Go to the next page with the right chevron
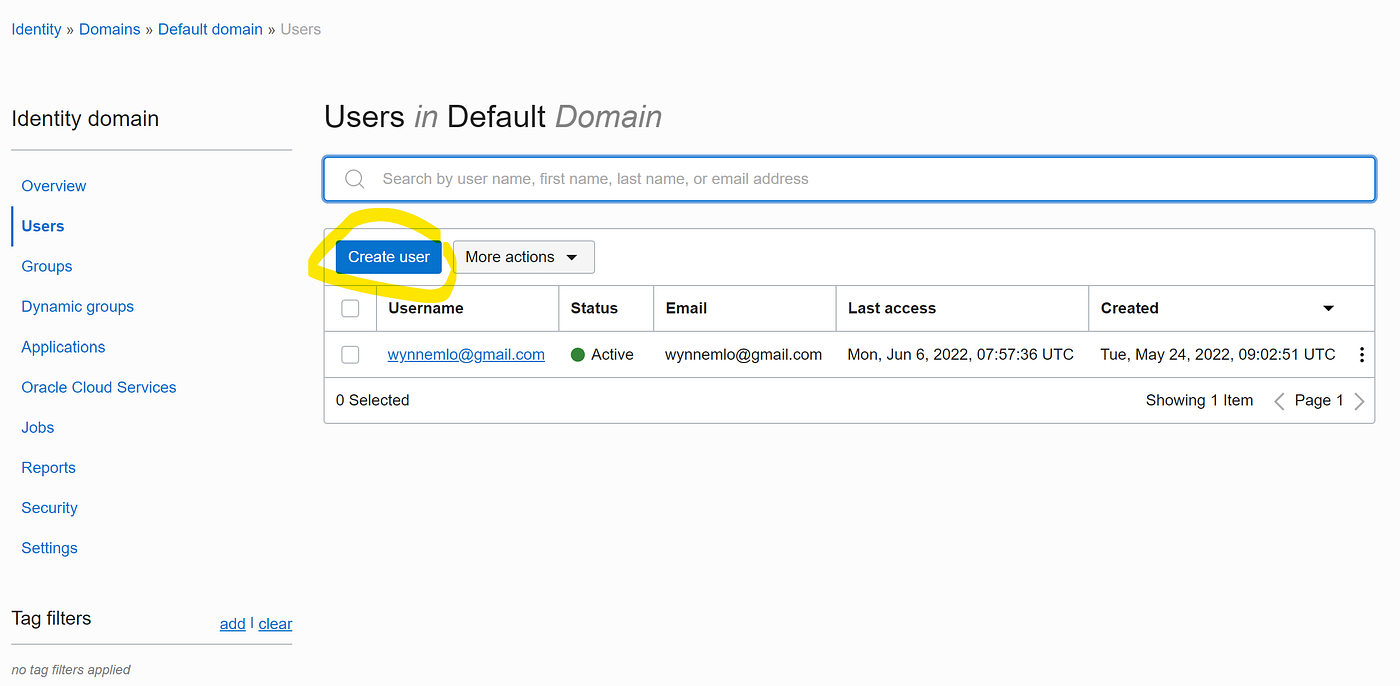This screenshot has height=686, width=1400. pos(1359,401)
